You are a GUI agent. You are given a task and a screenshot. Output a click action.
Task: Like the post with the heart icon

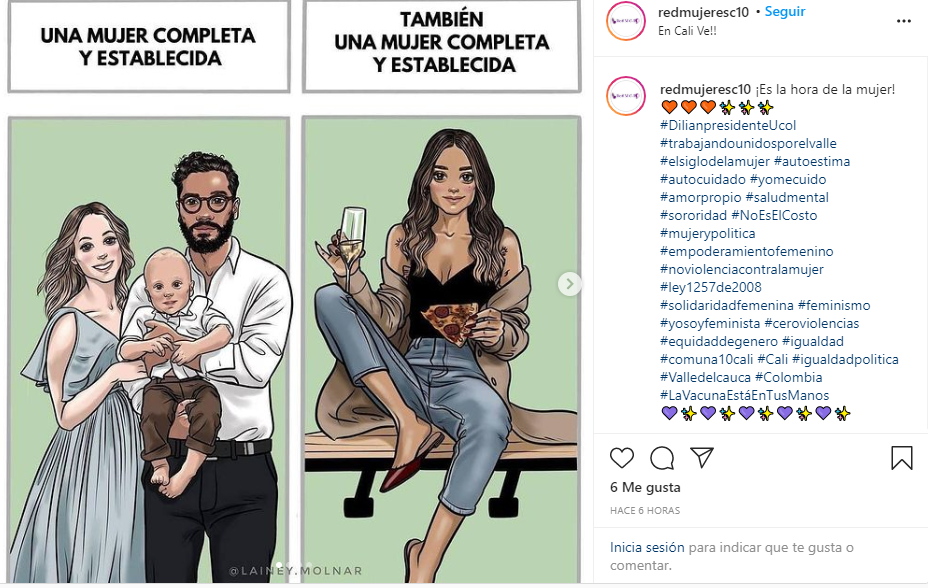coord(622,458)
